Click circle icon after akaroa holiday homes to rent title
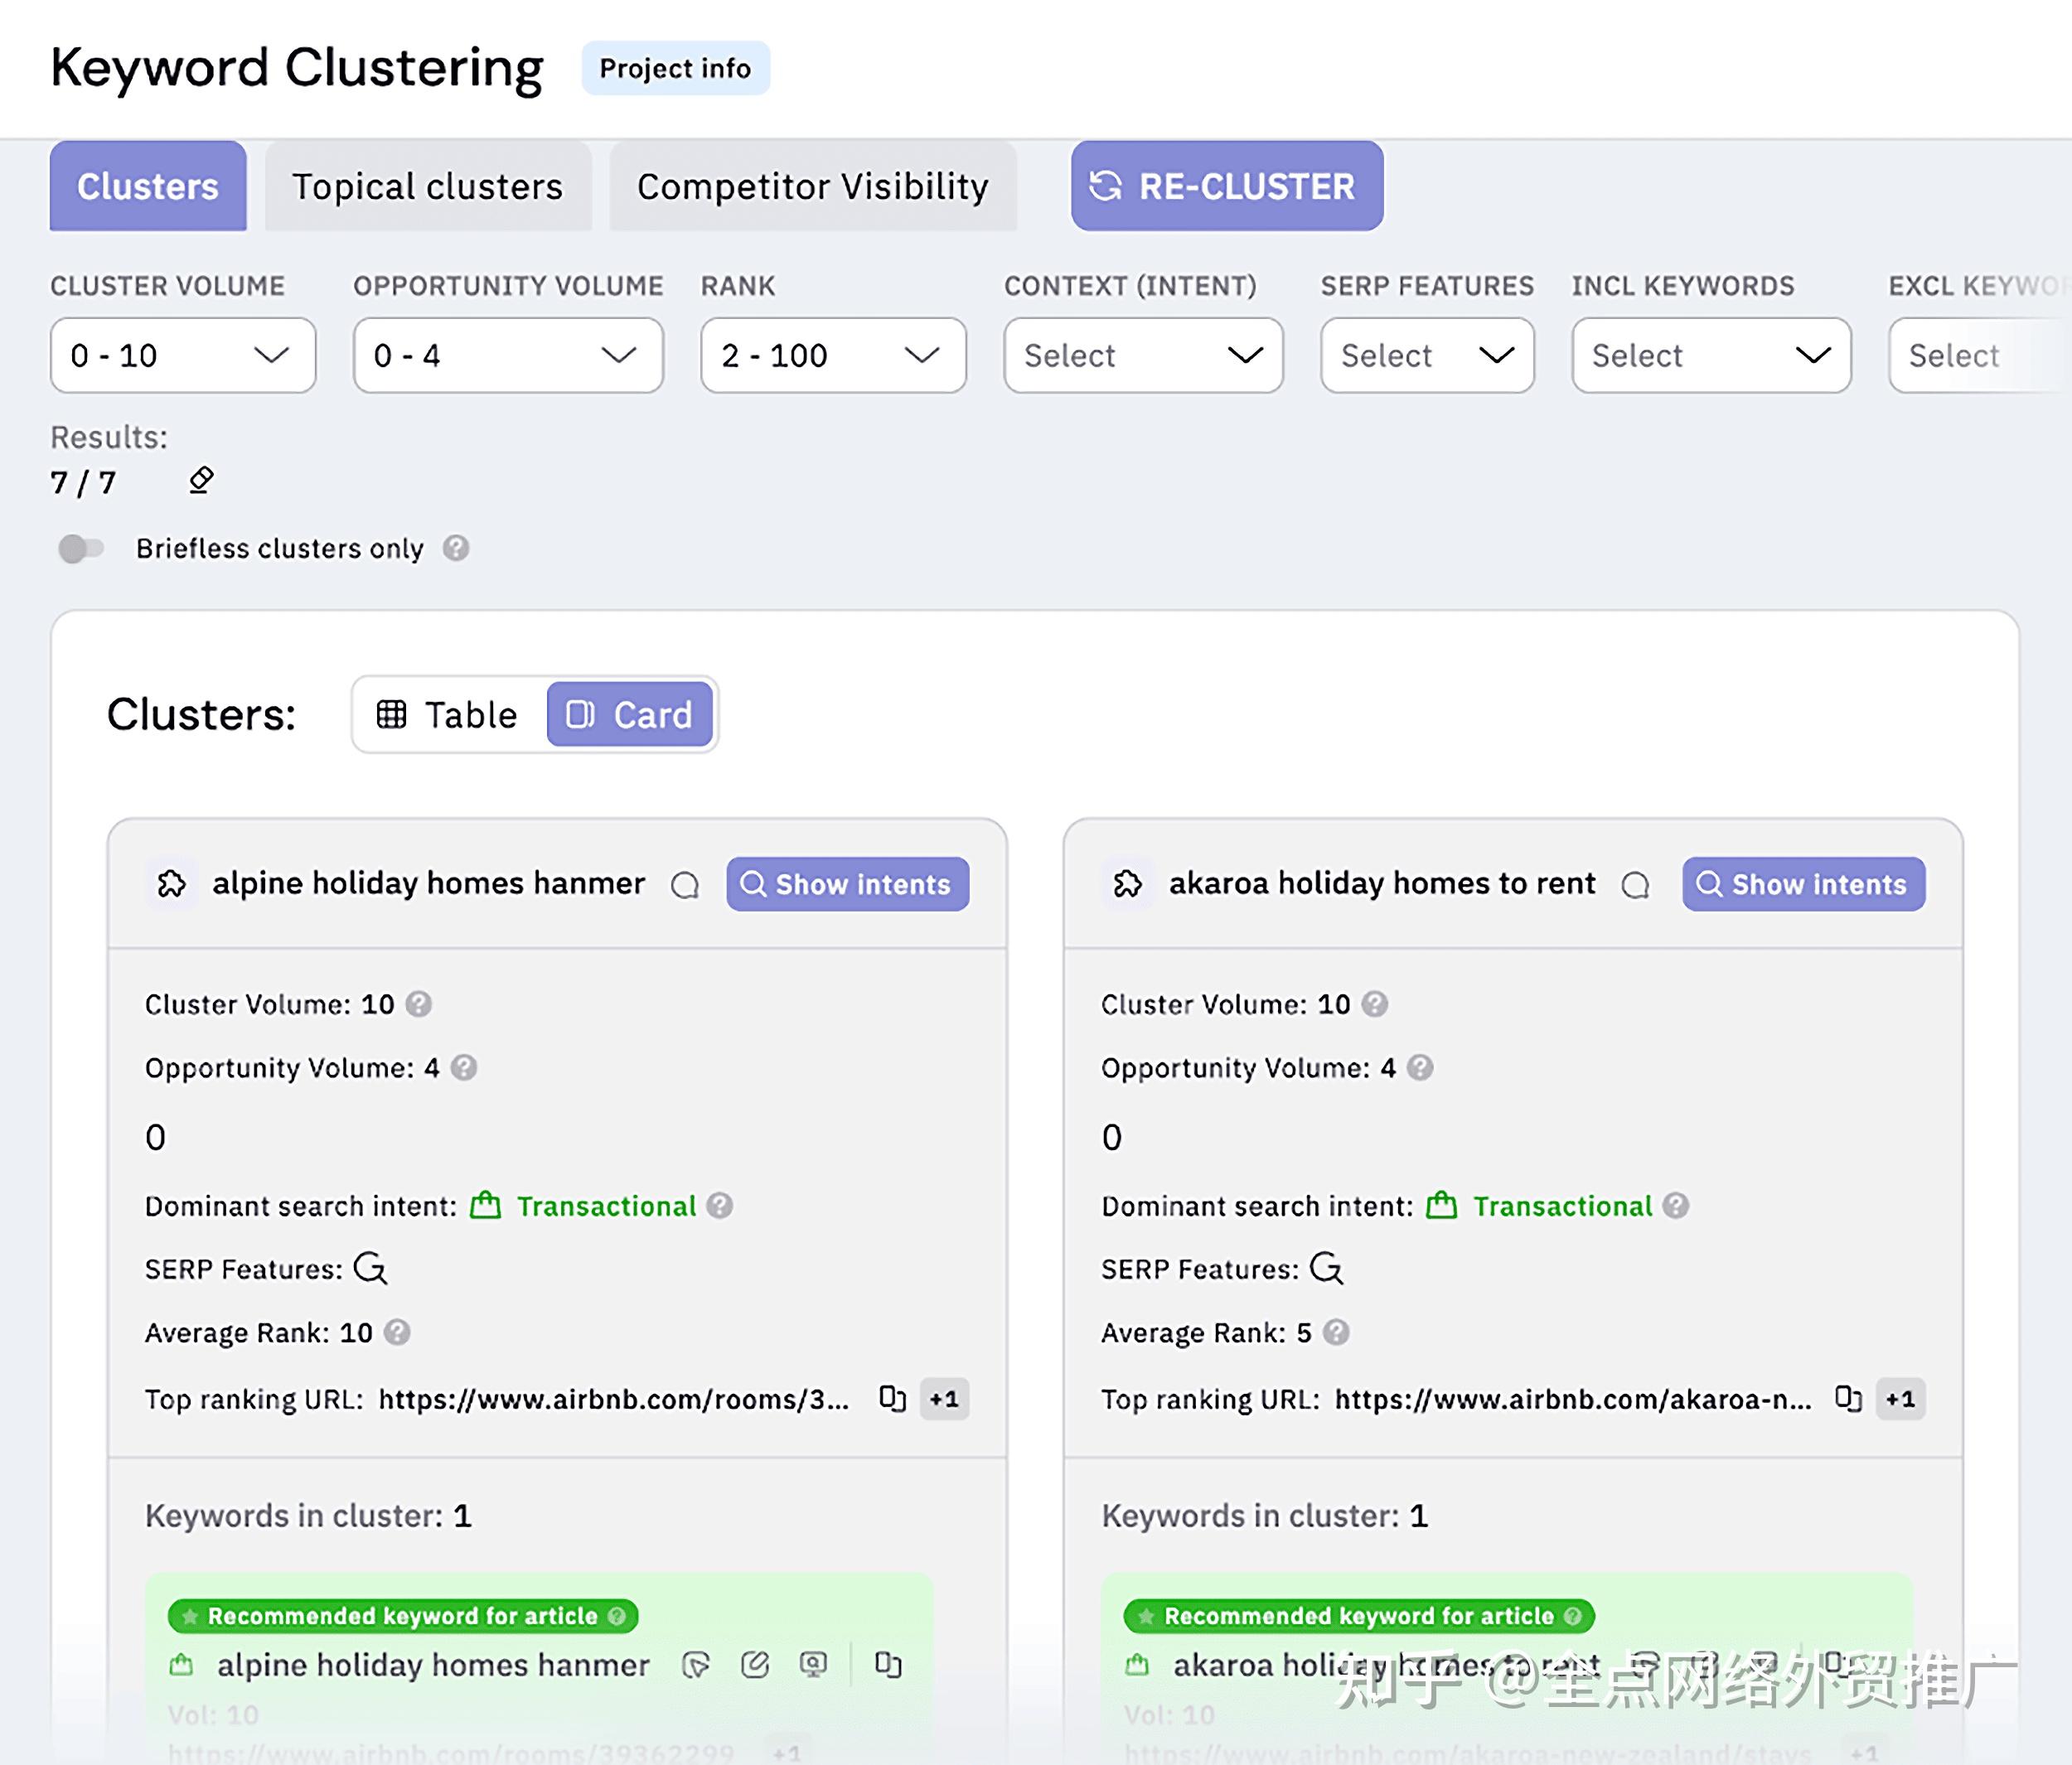2072x1765 pixels. tap(1636, 885)
